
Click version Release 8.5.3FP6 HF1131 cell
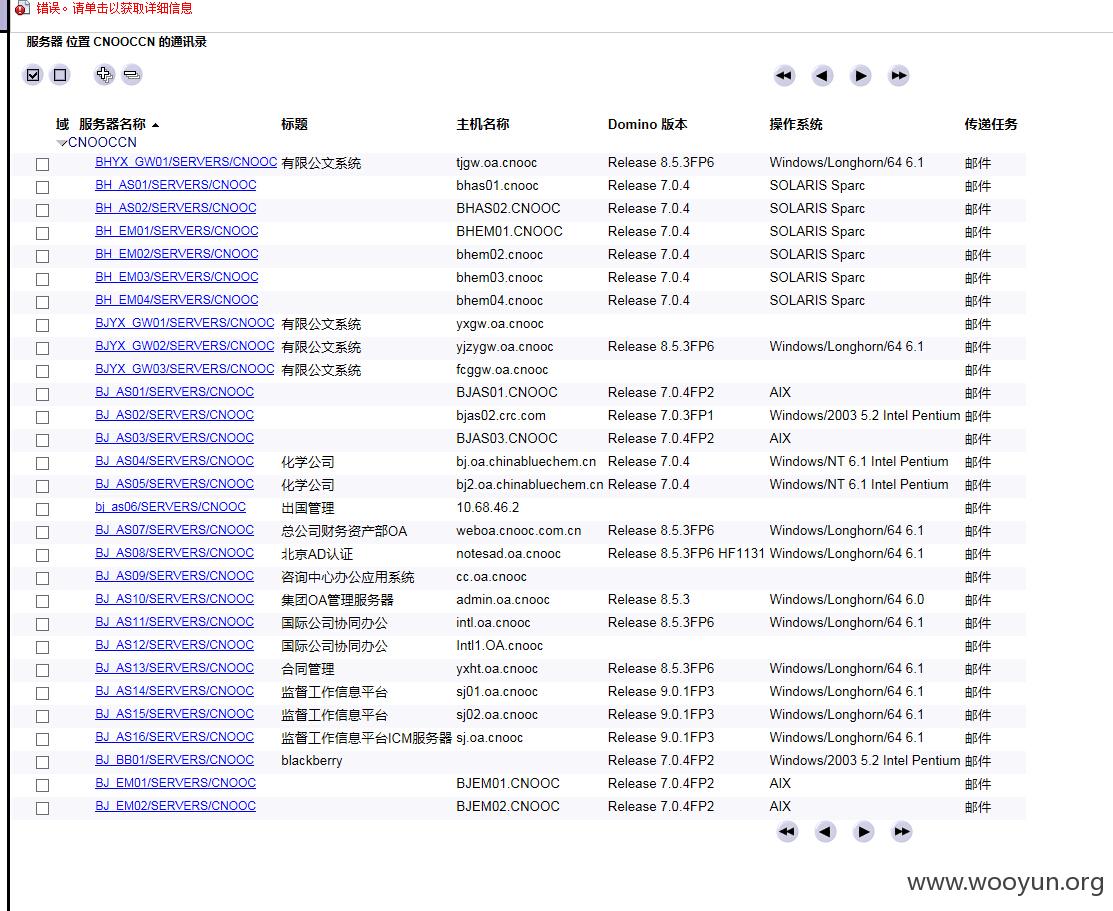coord(686,553)
